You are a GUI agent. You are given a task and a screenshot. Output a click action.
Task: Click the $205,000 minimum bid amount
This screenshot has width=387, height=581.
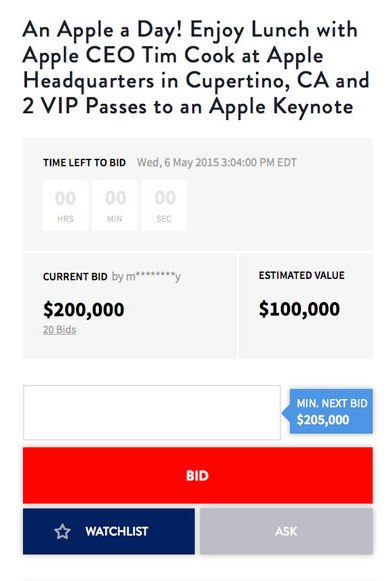[x=323, y=420]
